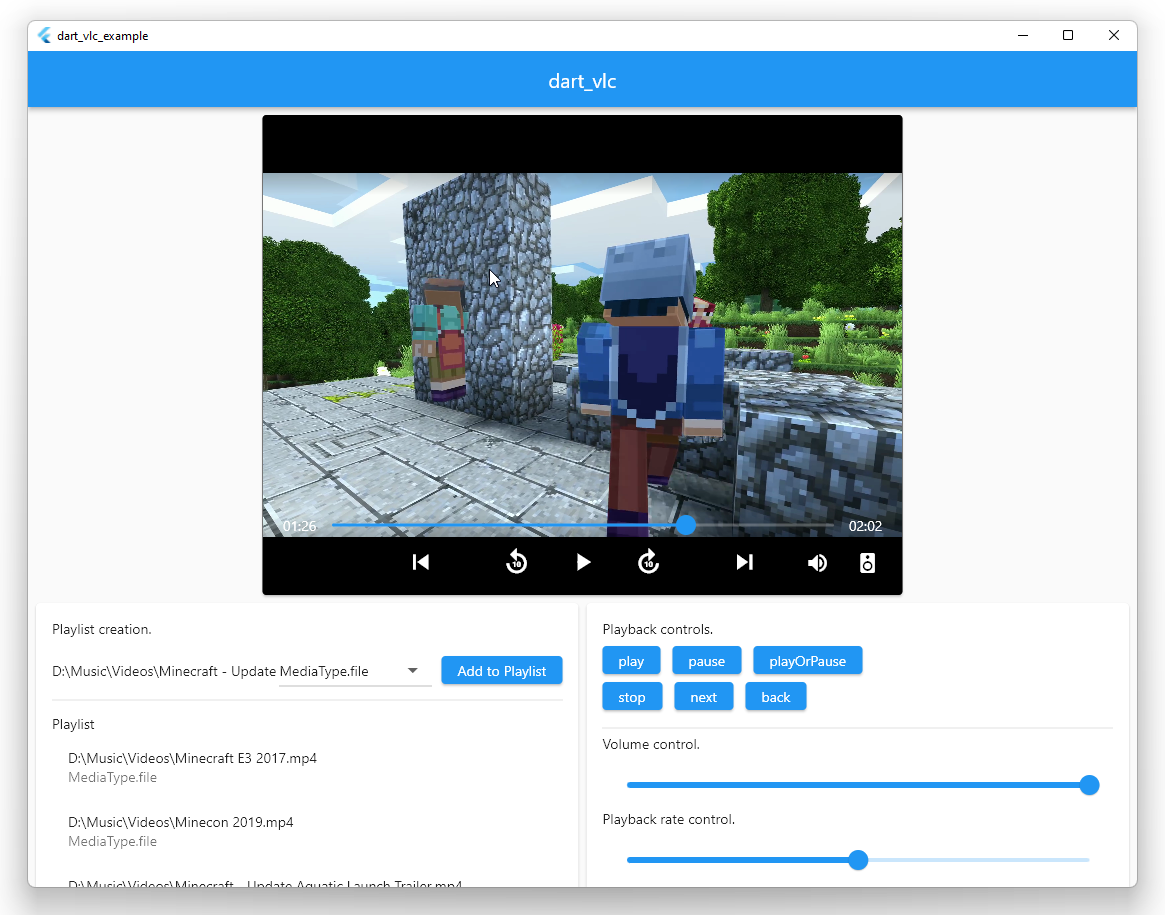Click the back button
The height and width of the screenshot is (915, 1165).
point(776,697)
